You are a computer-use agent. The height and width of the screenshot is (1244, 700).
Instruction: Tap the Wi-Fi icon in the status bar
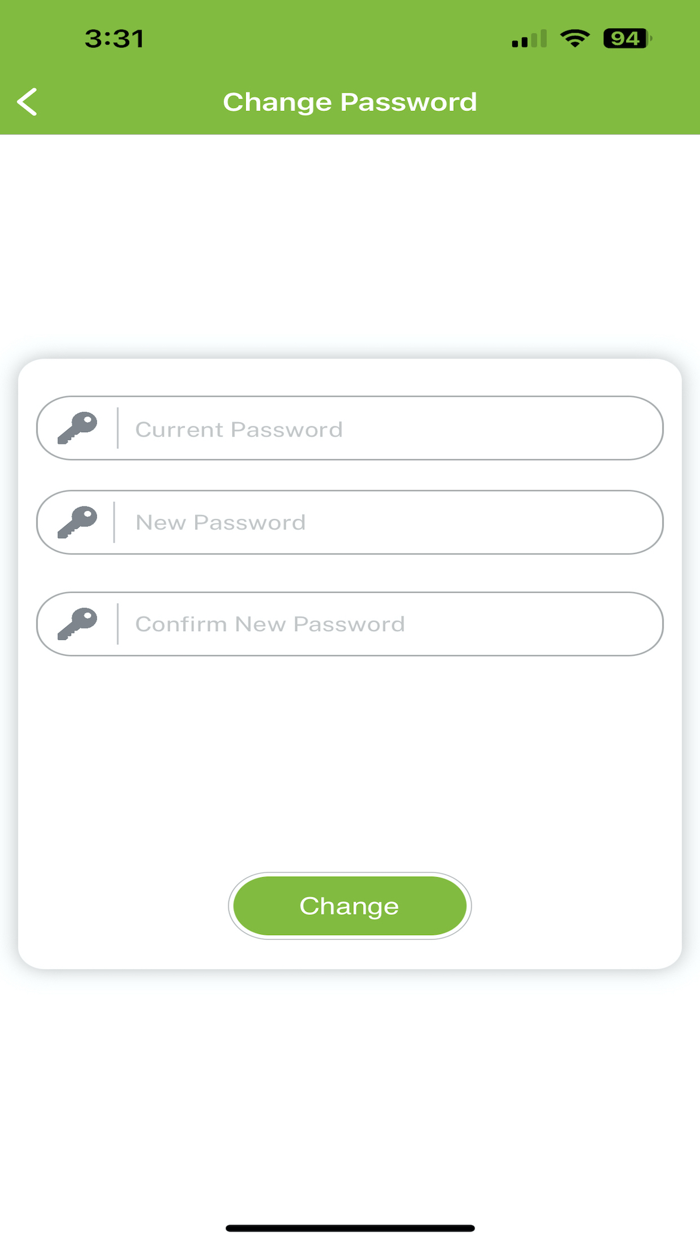tap(575, 38)
